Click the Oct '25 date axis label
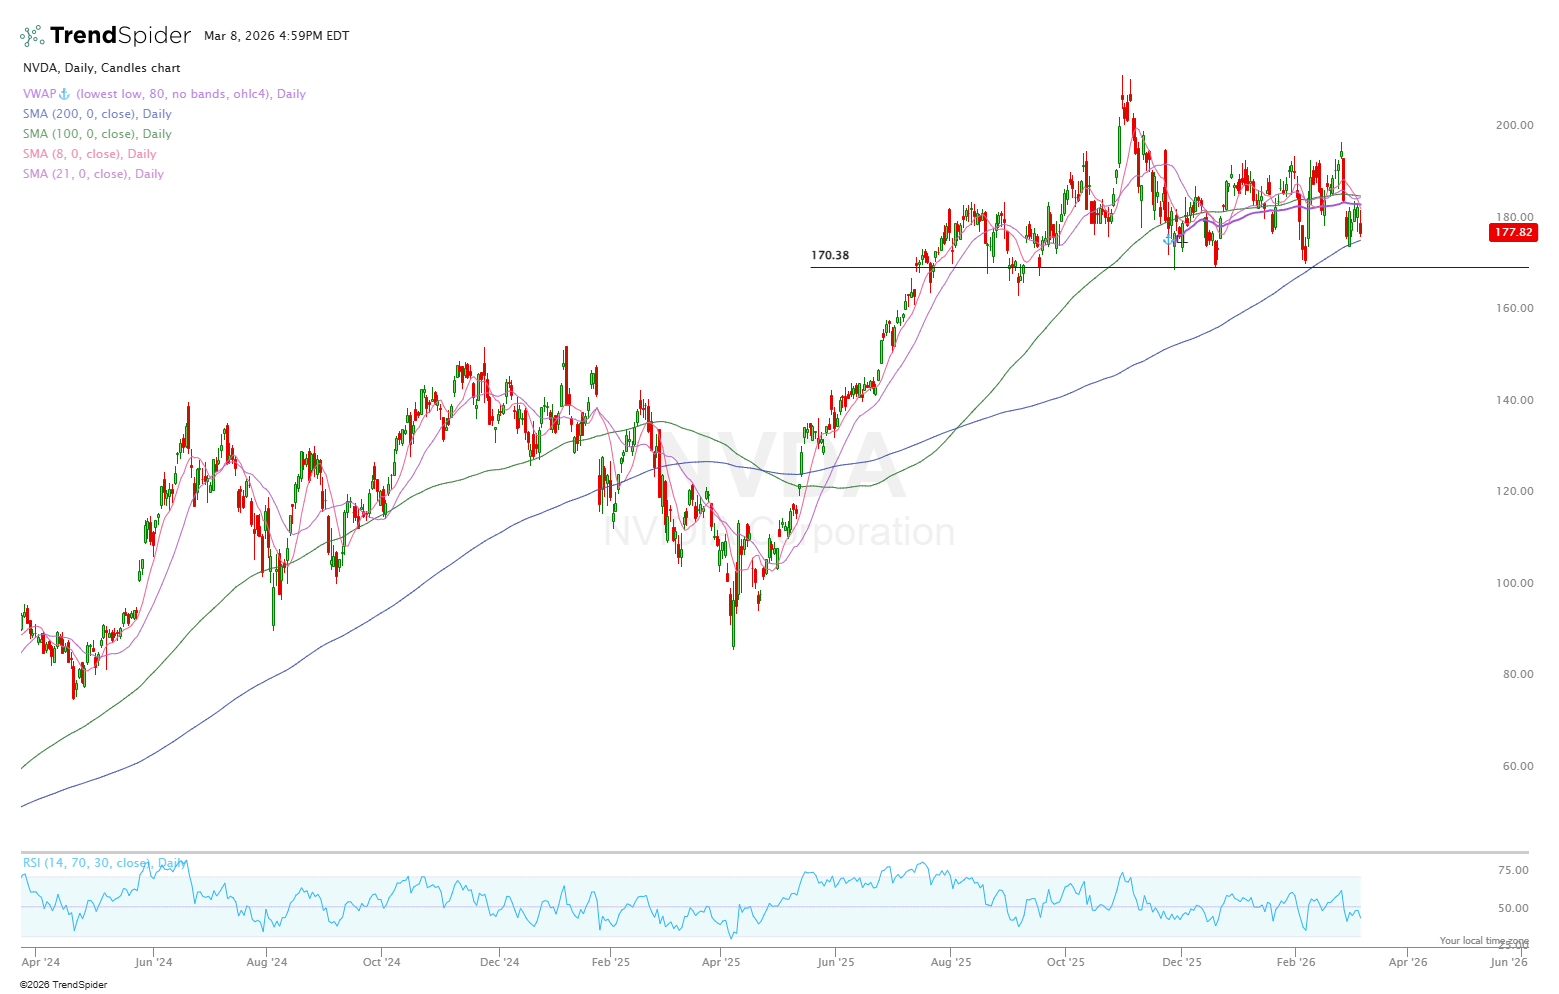Image resolution: width=1559 pixels, height=994 pixels. pyautogui.click(x=1065, y=962)
